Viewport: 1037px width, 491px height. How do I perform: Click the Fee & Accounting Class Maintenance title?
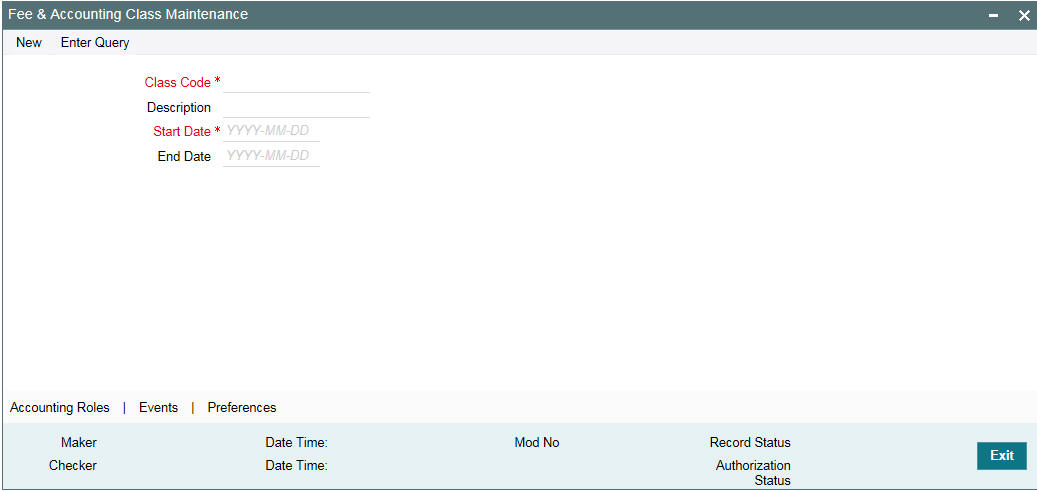click(x=128, y=14)
